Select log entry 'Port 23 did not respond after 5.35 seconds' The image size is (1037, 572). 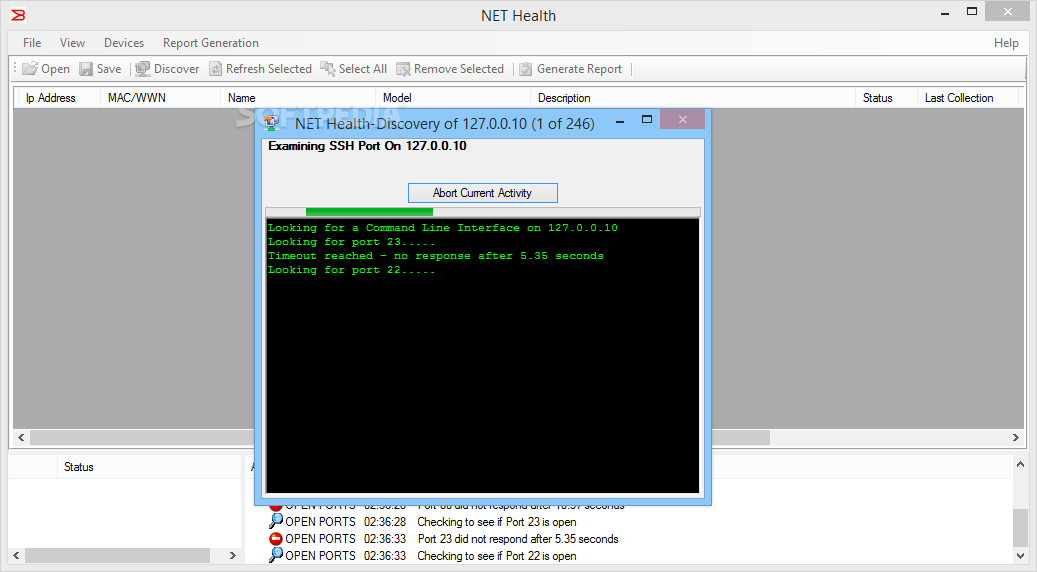[518, 539]
